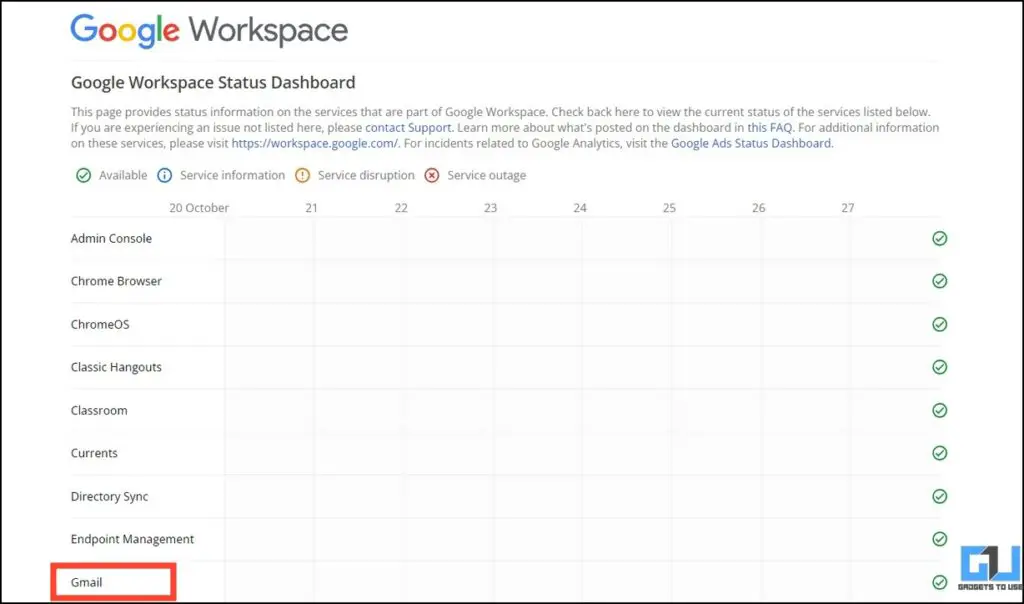Click the status check icon for Classroom
The width and height of the screenshot is (1024, 604).
(x=939, y=410)
